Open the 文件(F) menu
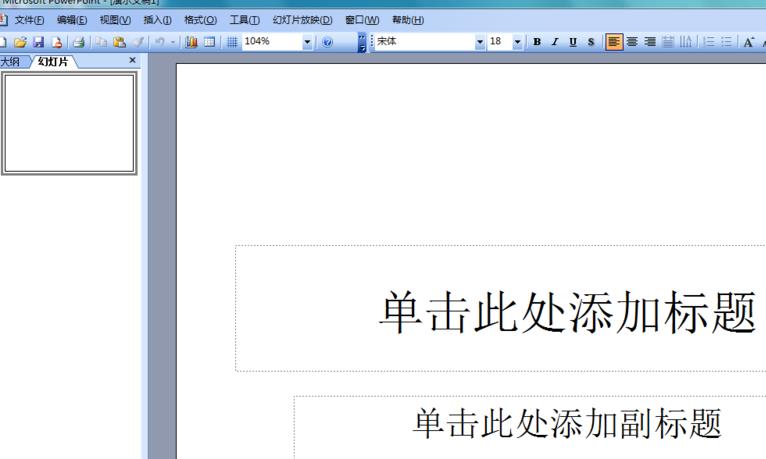The width and height of the screenshot is (766, 459). [29, 20]
